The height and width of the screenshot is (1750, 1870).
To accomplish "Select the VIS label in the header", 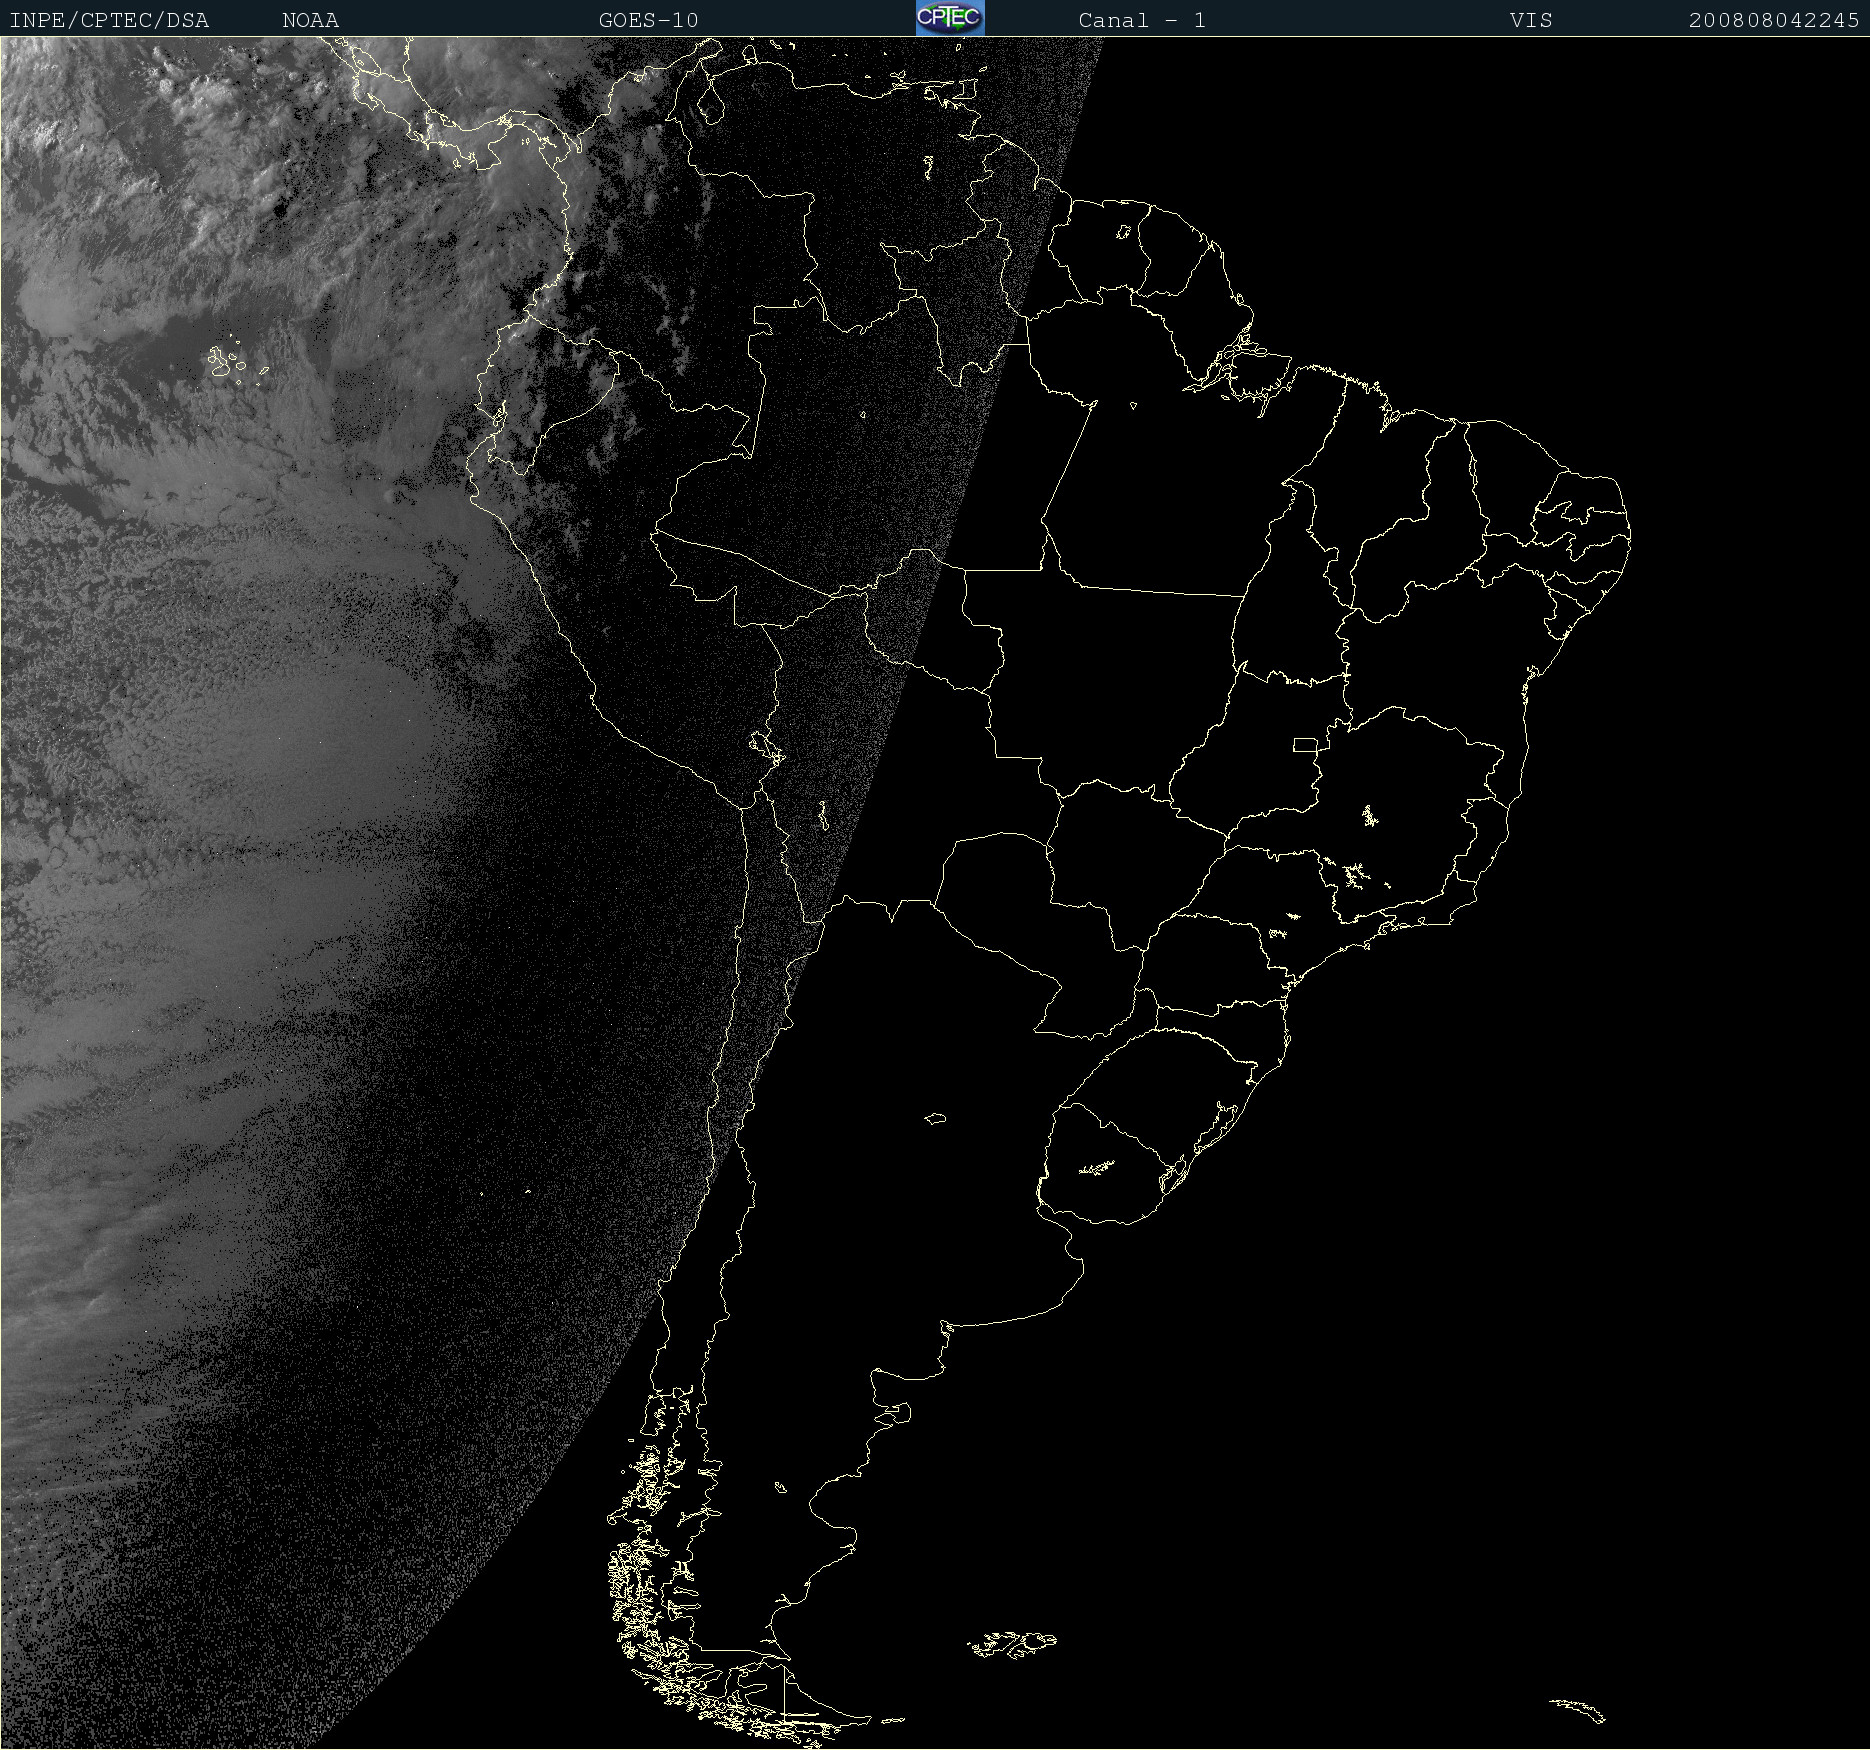I will pyautogui.click(x=1531, y=20).
